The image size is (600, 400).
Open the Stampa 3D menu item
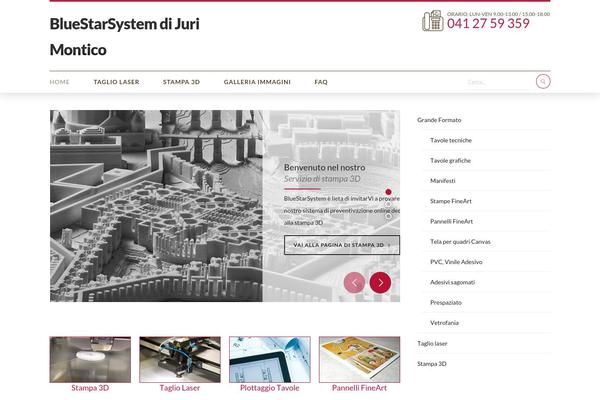(x=181, y=82)
